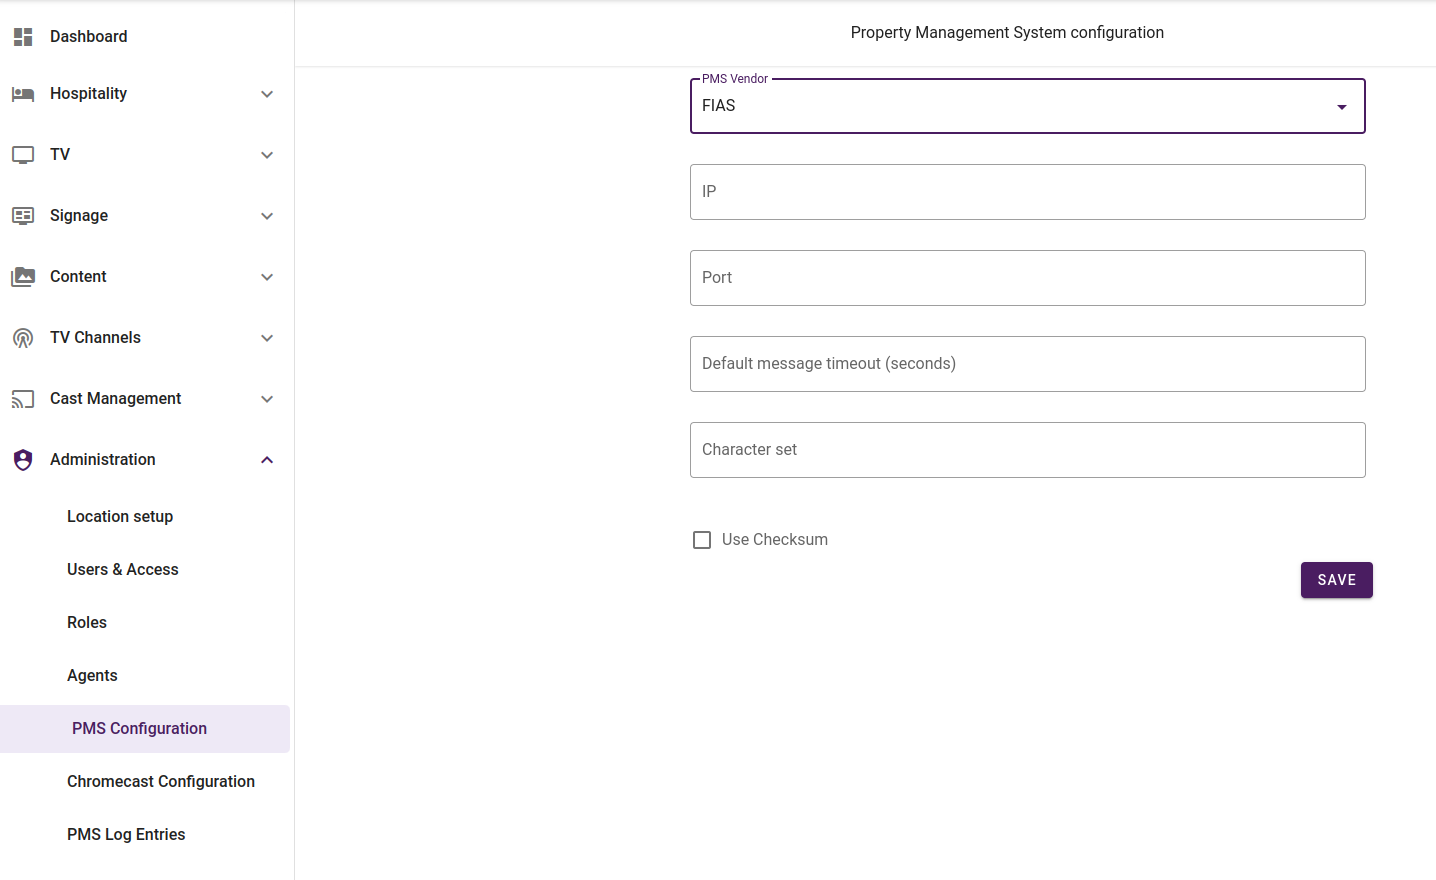This screenshot has height=880, width=1436.
Task: Click the Administration menu label
Action: coord(103,460)
